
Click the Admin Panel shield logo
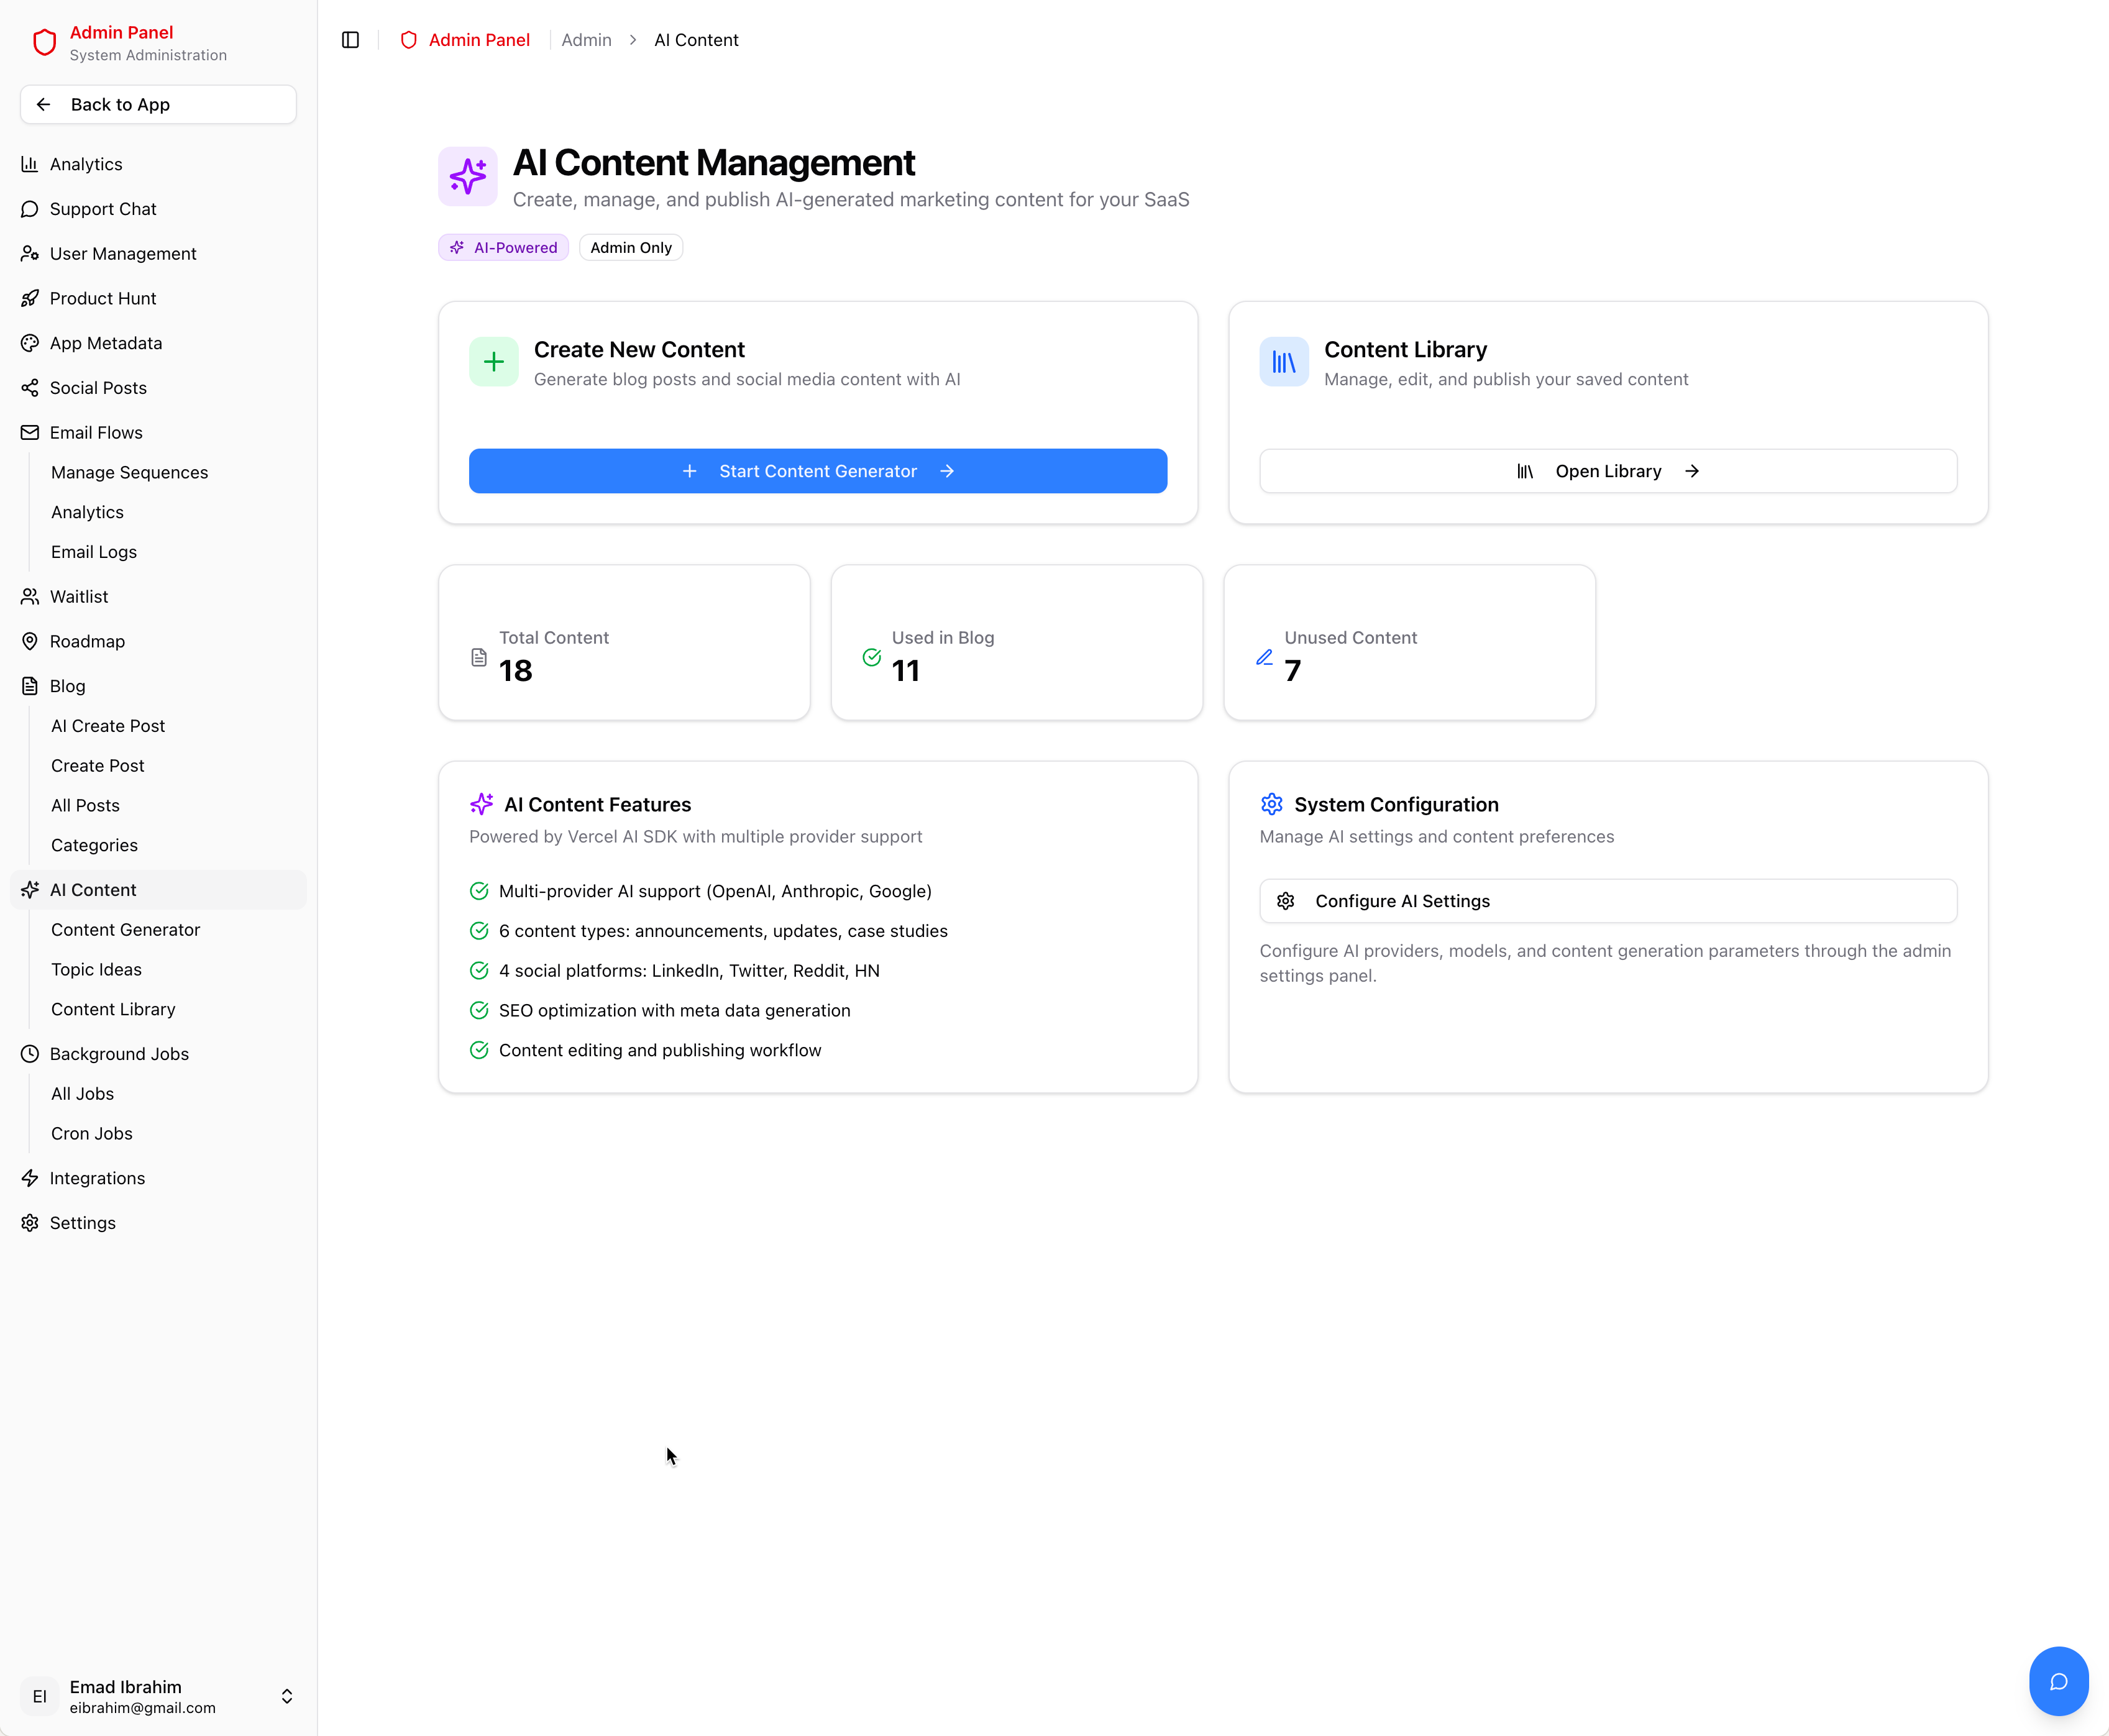pos(44,42)
